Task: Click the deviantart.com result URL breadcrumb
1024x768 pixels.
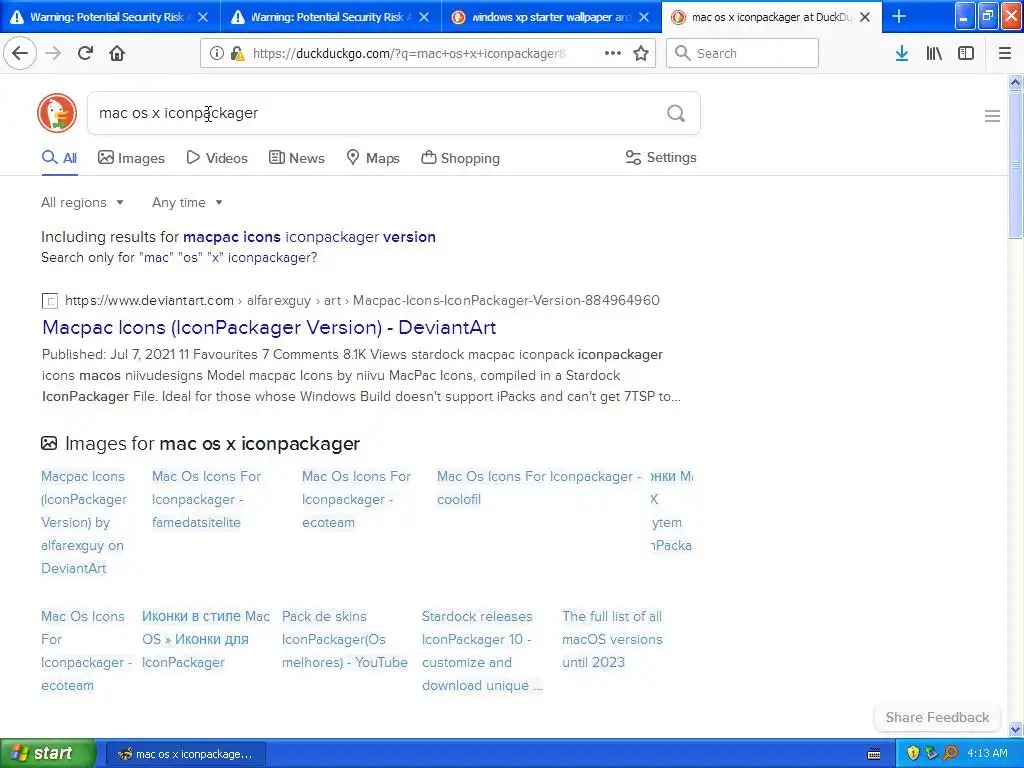Action: click(x=362, y=300)
